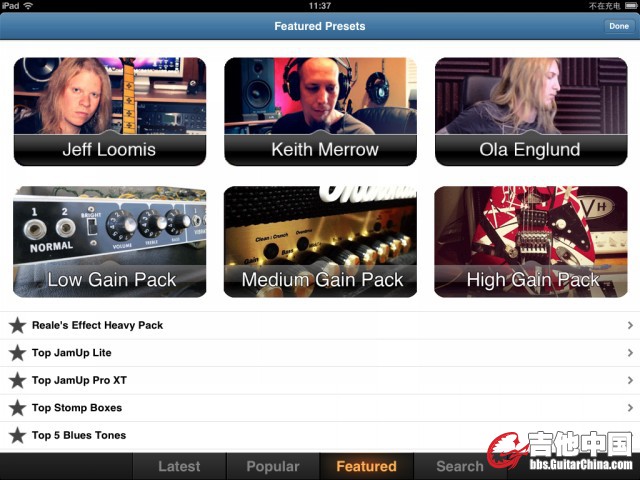Click the star icon beside Top JamUp Pro XT
The image size is (640, 480).
click(18, 380)
